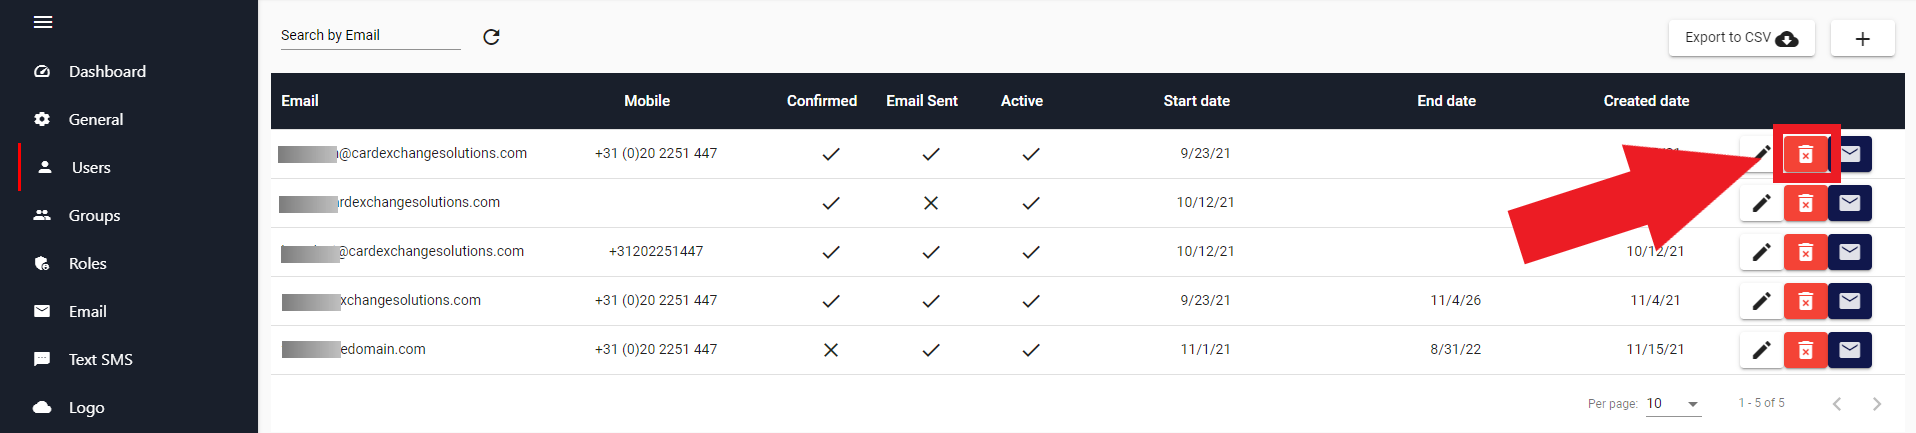Delete the edomain.com user row

click(x=1805, y=350)
